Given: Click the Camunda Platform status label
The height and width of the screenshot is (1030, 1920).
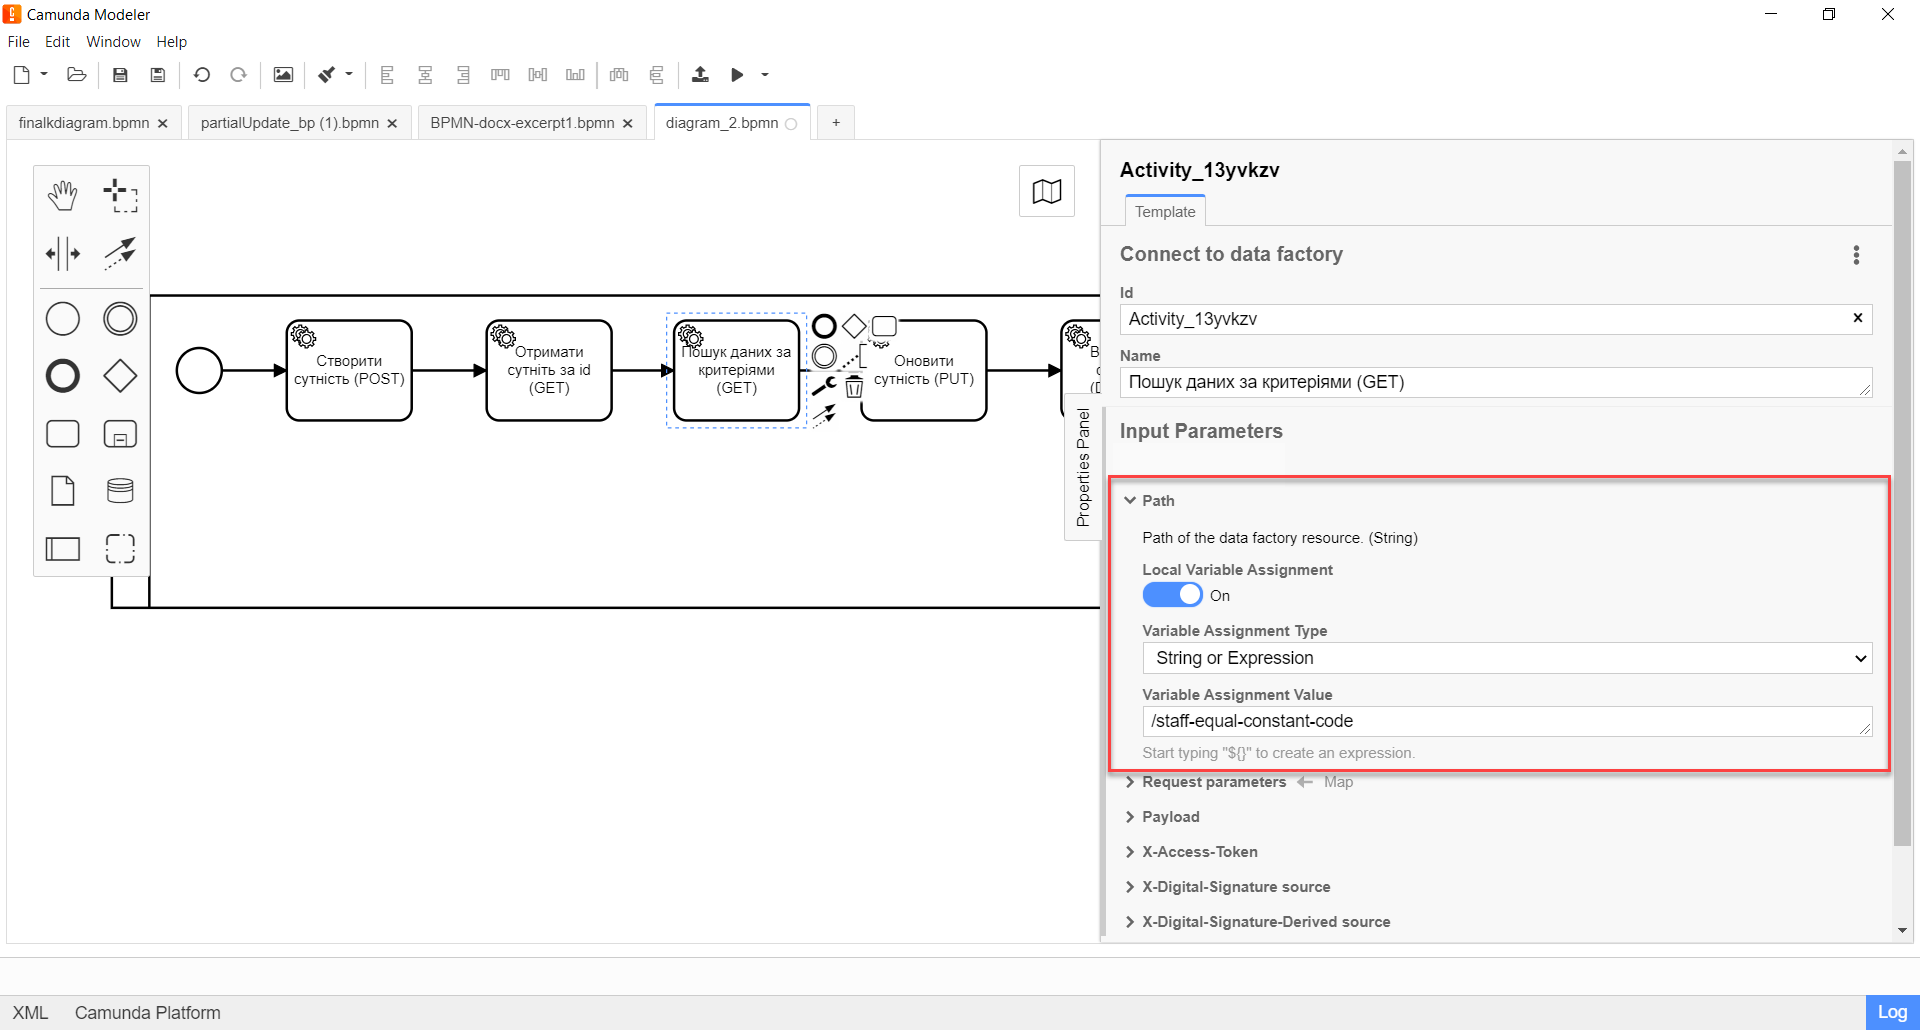Looking at the screenshot, I should tap(148, 1013).
